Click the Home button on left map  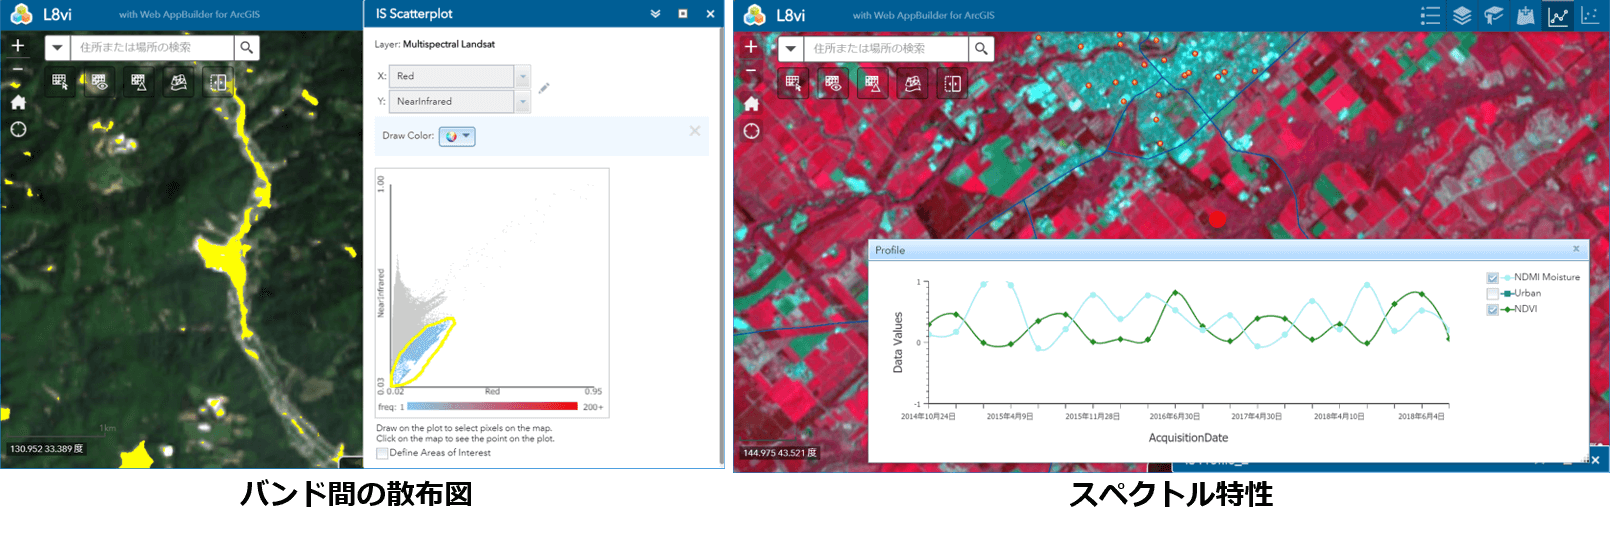(x=18, y=102)
